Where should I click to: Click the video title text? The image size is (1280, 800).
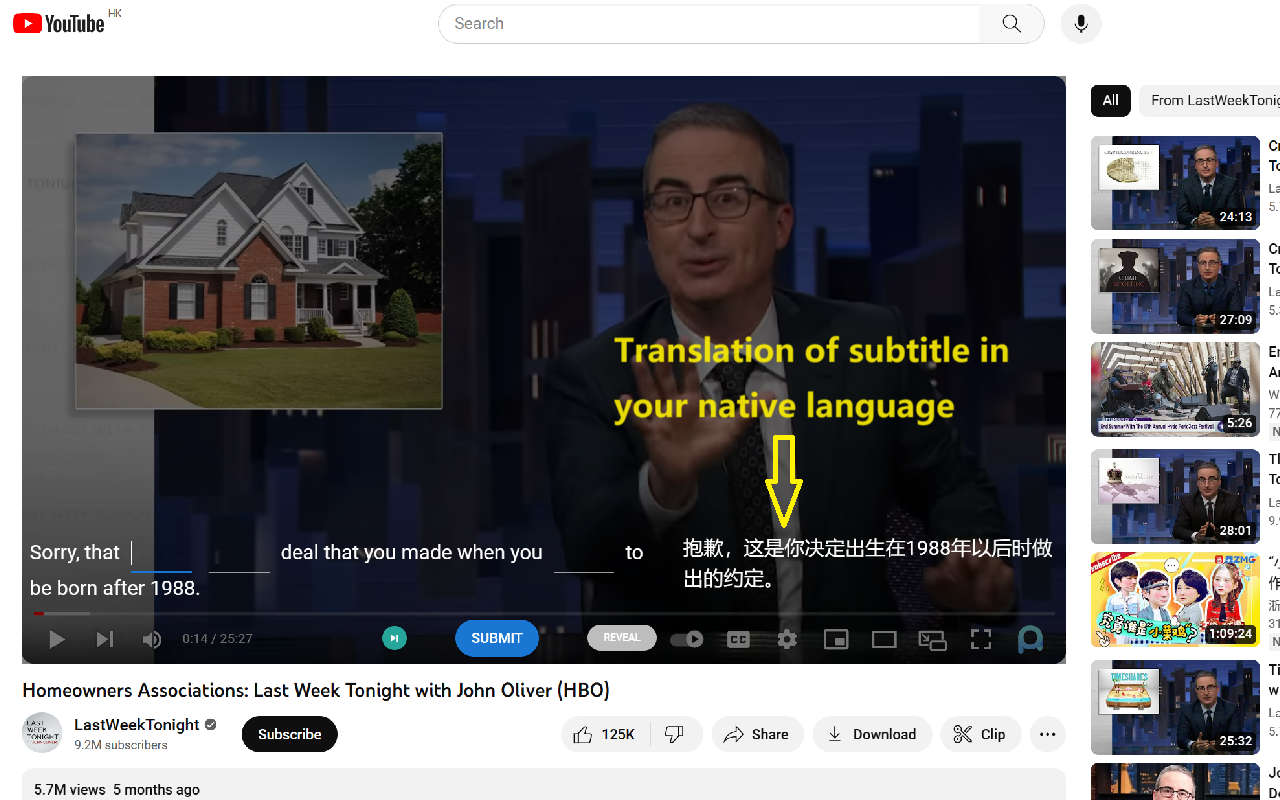[x=316, y=690]
